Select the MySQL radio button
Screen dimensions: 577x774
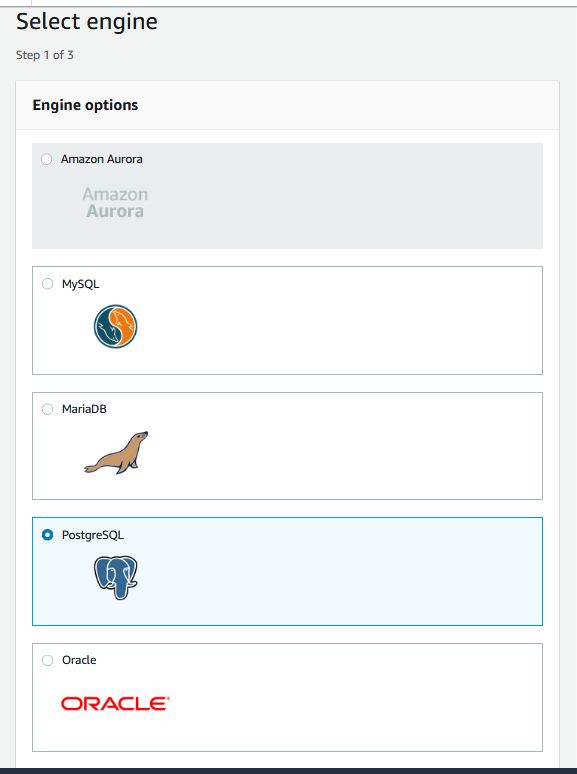pos(47,284)
